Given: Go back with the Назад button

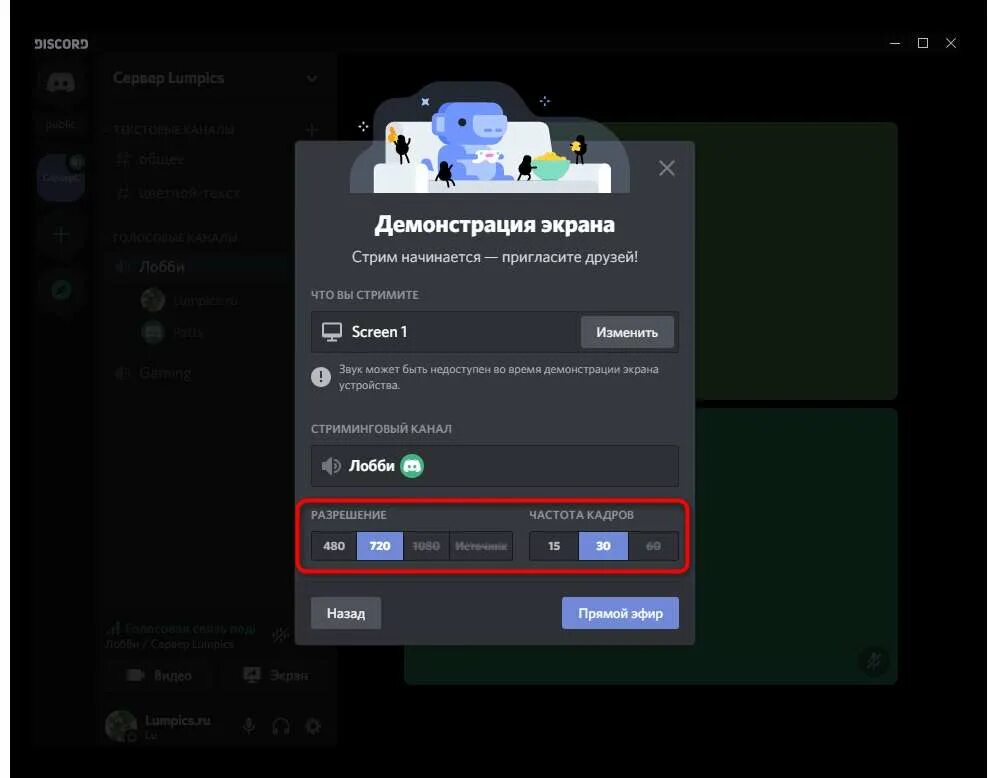Looking at the screenshot, I should [346, 613].
